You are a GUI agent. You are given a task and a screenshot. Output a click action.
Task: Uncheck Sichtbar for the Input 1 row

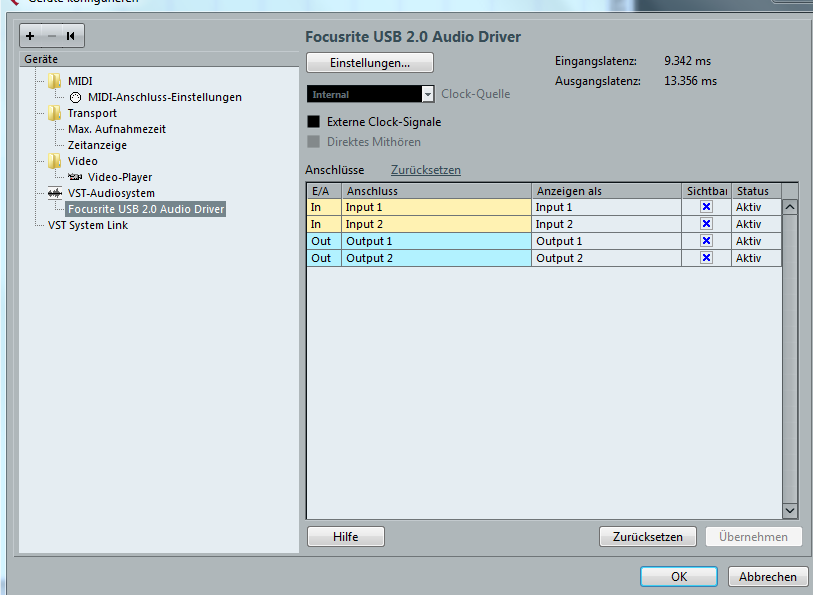[706, 207]
